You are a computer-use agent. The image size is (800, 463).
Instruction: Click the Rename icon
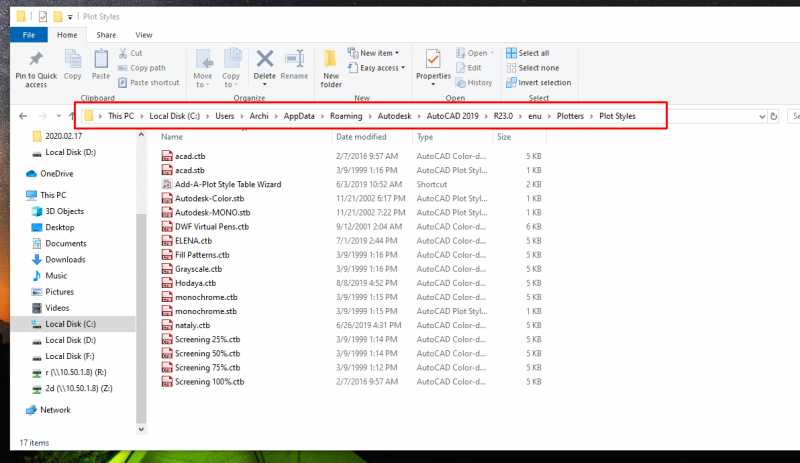click(294, 59)
